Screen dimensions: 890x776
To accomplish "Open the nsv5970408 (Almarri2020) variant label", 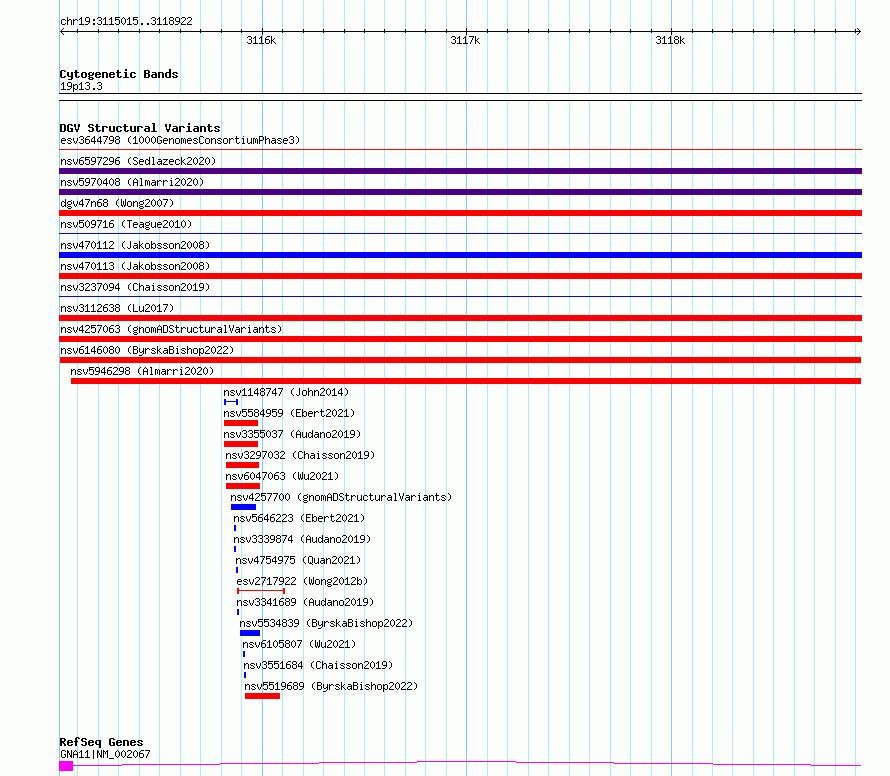I will click(132, 182).
